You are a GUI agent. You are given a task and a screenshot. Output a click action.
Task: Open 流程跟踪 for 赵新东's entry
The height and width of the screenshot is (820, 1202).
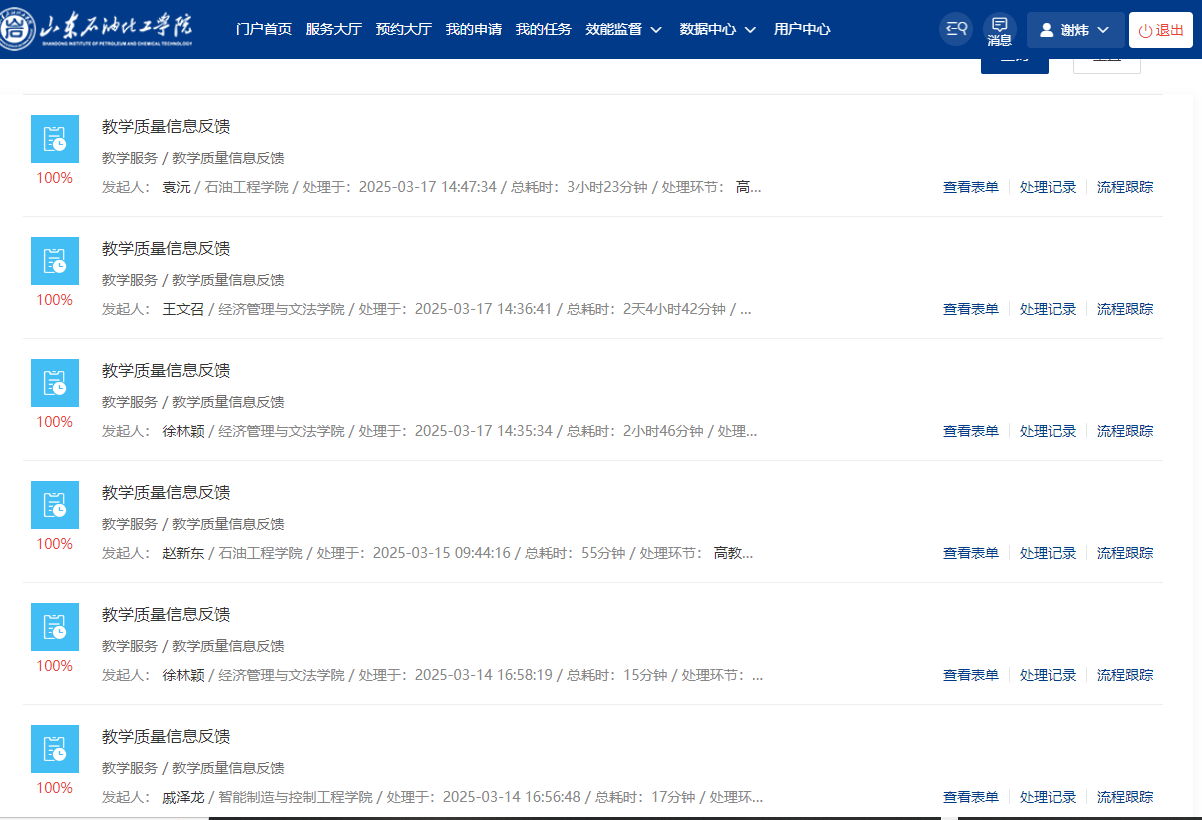point(1125,553)
